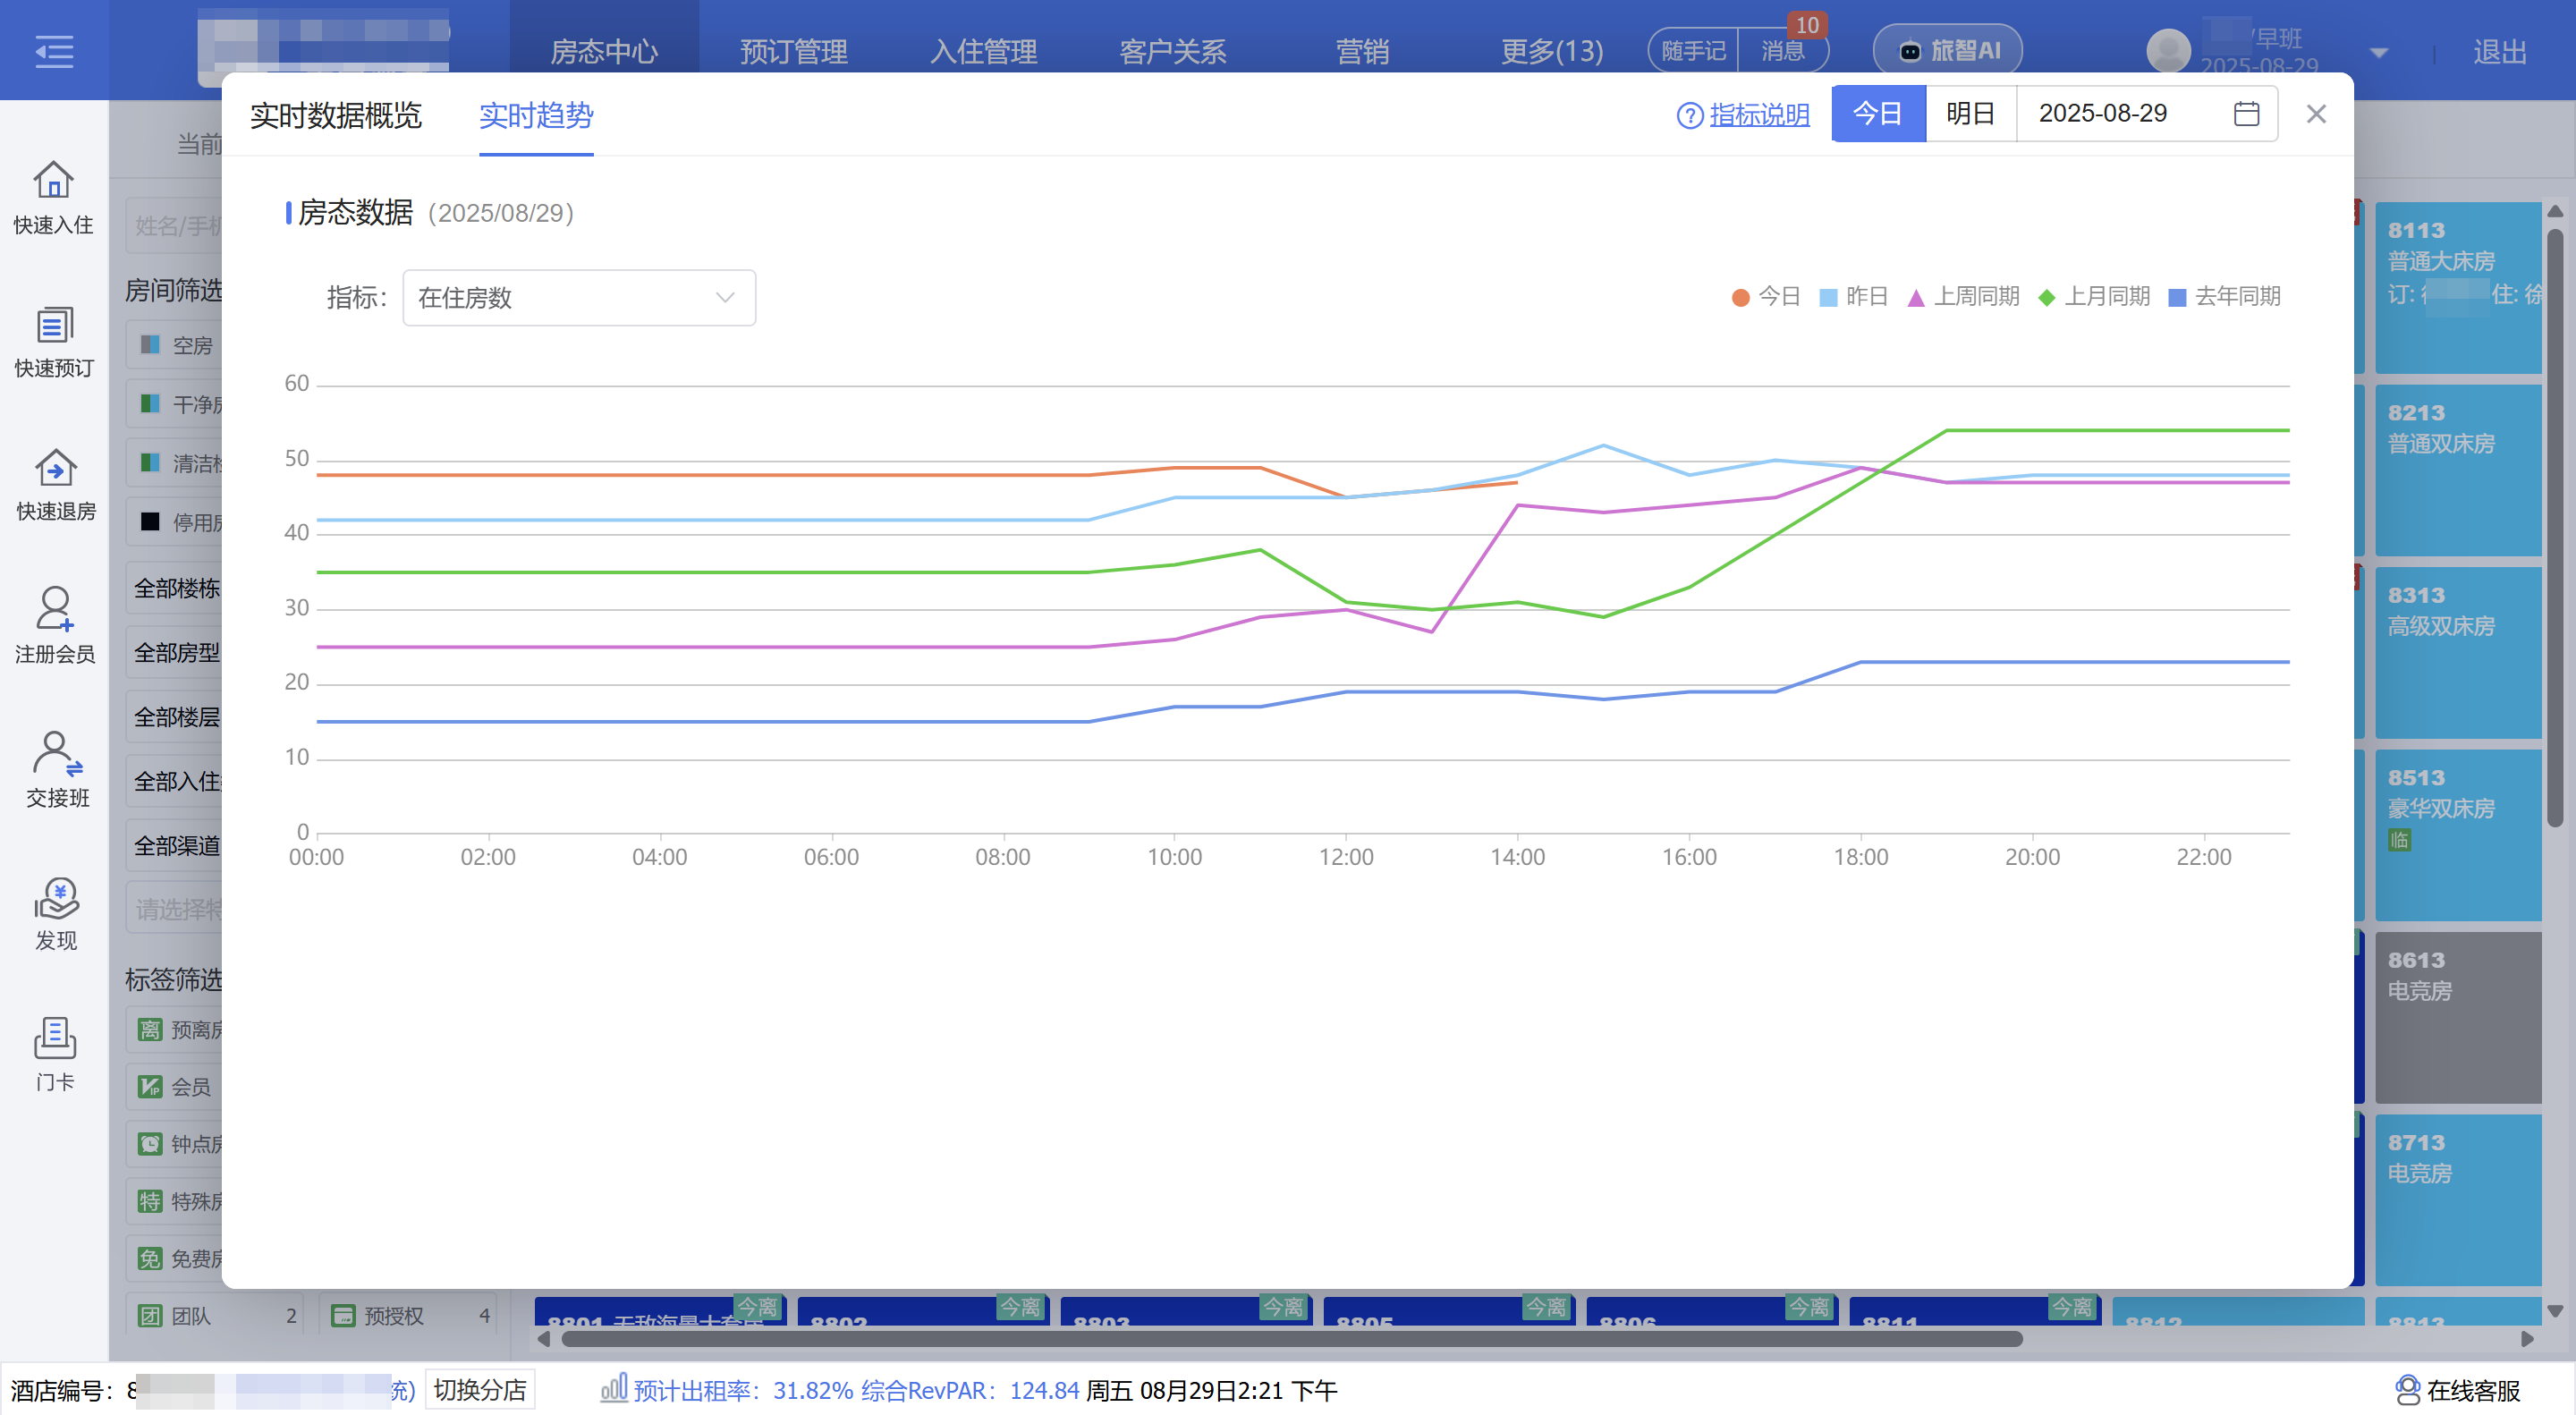Image resolution: width=2576 pixels, height=1415 pixels.
Task: Open the 旅智AI assistant
Action: pyautogui.click(x=1947, y=50)
